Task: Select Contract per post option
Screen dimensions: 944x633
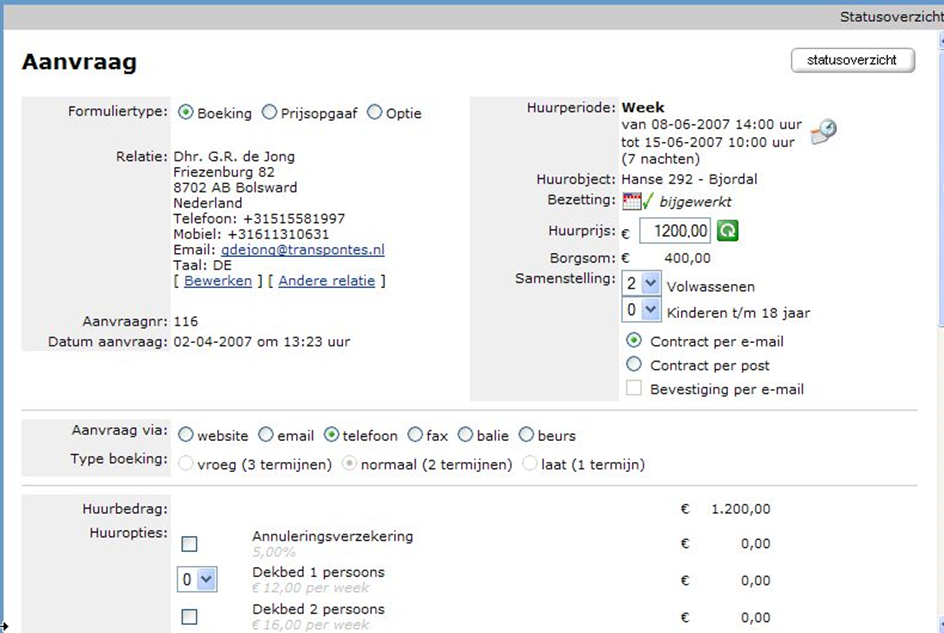Action: pyautogui.click(x=633, y=365)
